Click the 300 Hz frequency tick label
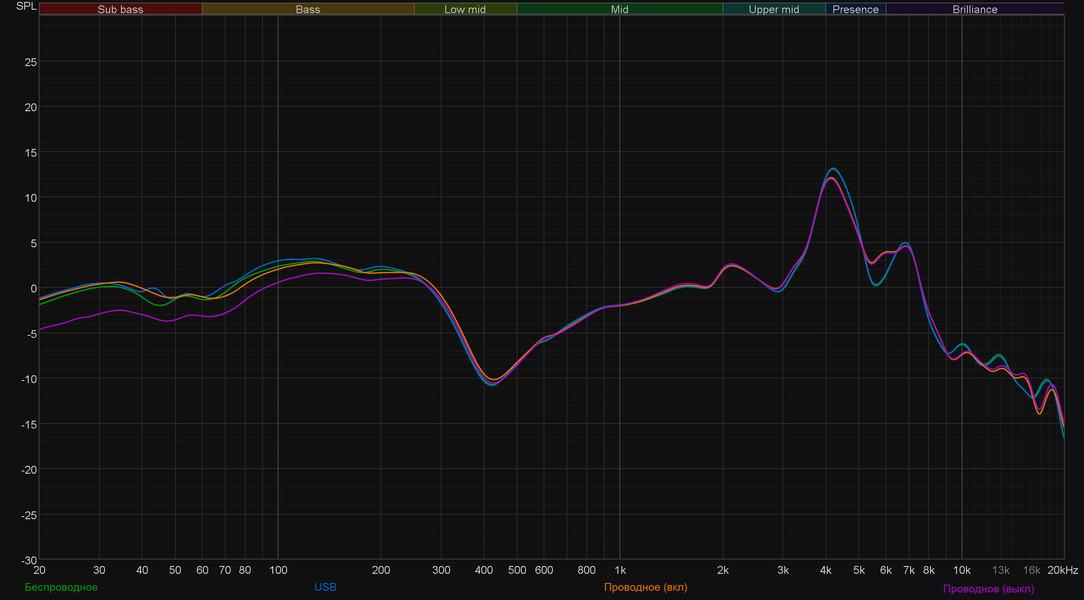This screenshot has width=1084, height=600. (x=441, y=570)
